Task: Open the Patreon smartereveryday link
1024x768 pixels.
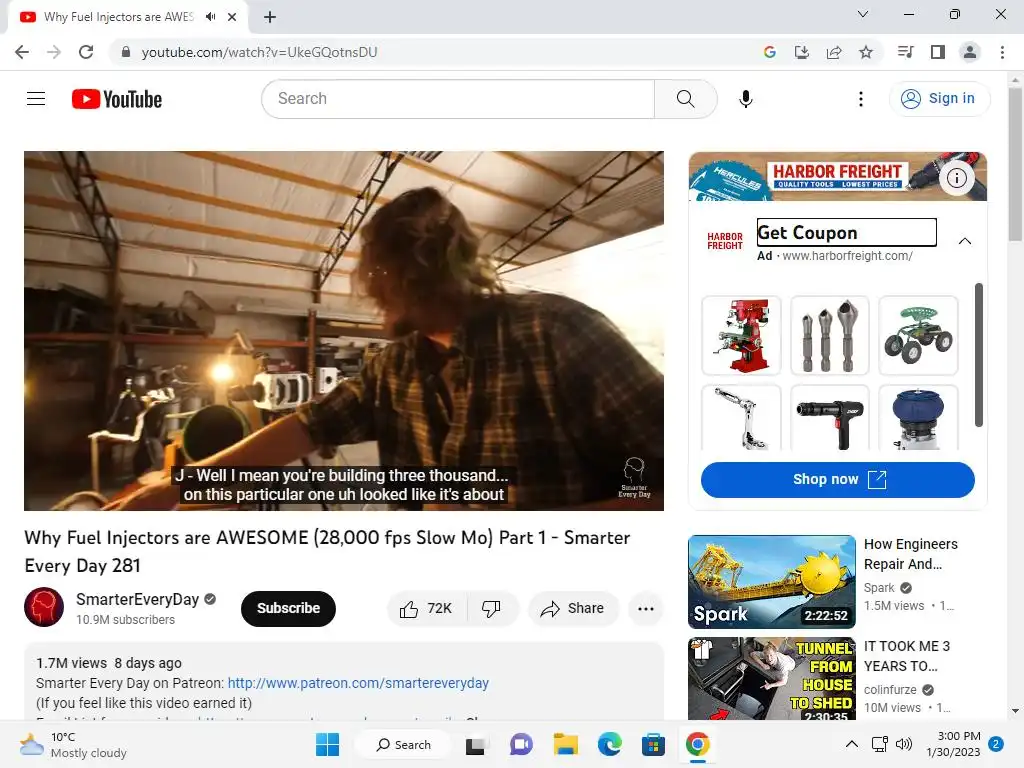Action: tap(358, 683)
